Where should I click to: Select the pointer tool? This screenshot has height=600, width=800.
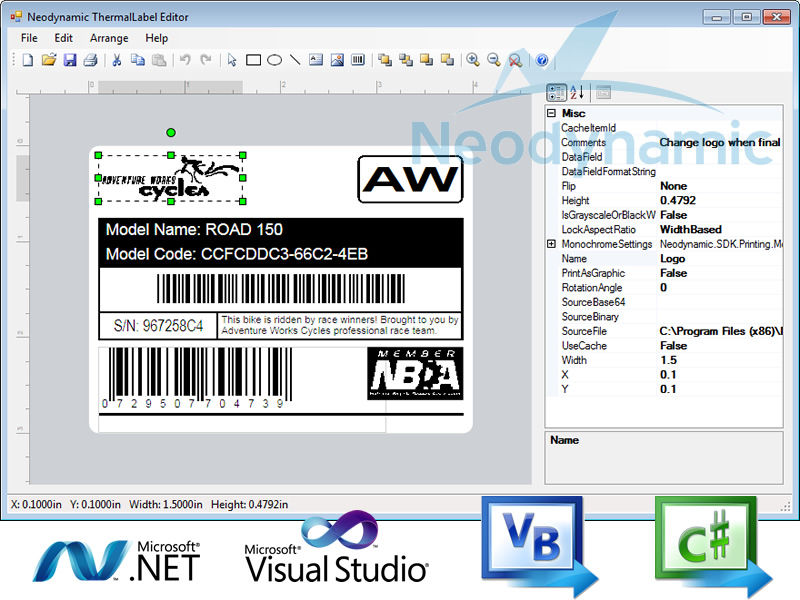coord(232,60)
